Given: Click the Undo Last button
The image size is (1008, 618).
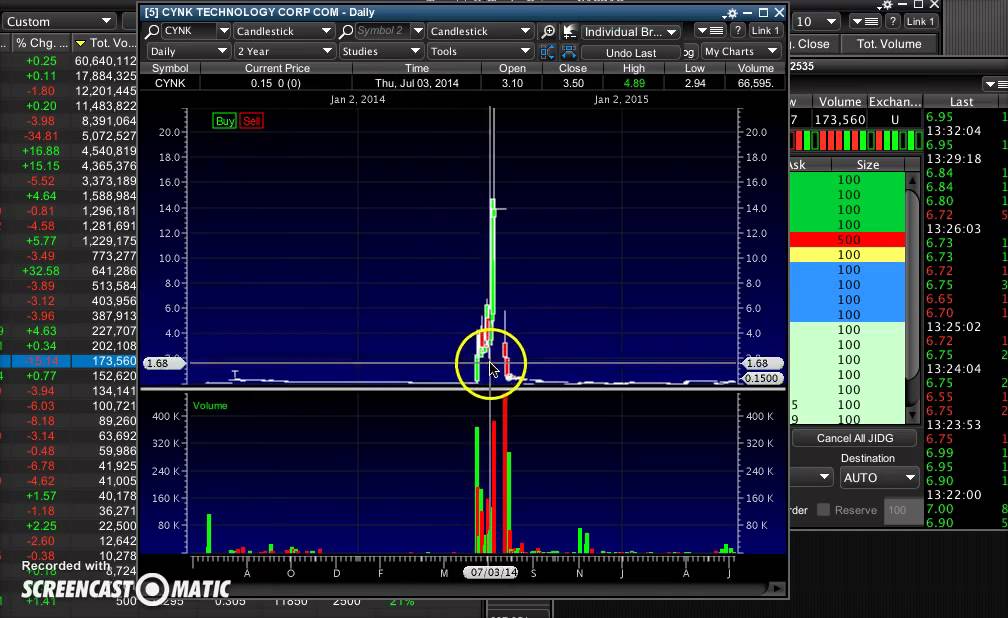Looking at the screenshot, I should (x=631, y=53).
